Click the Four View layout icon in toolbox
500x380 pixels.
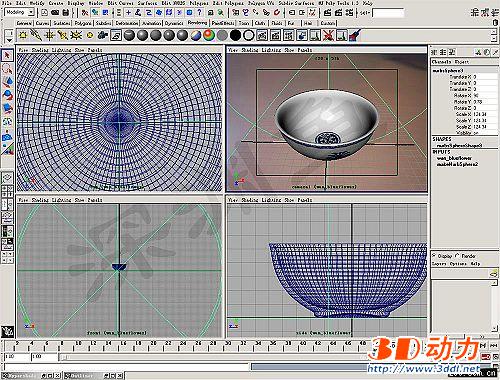click(x=7, y=192)
